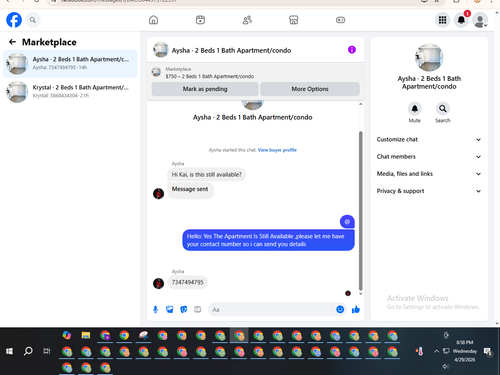The height and width of the screenshot is (375, 500).
Task: Click the large apartment photo in right panel
Action: point(429,57)
